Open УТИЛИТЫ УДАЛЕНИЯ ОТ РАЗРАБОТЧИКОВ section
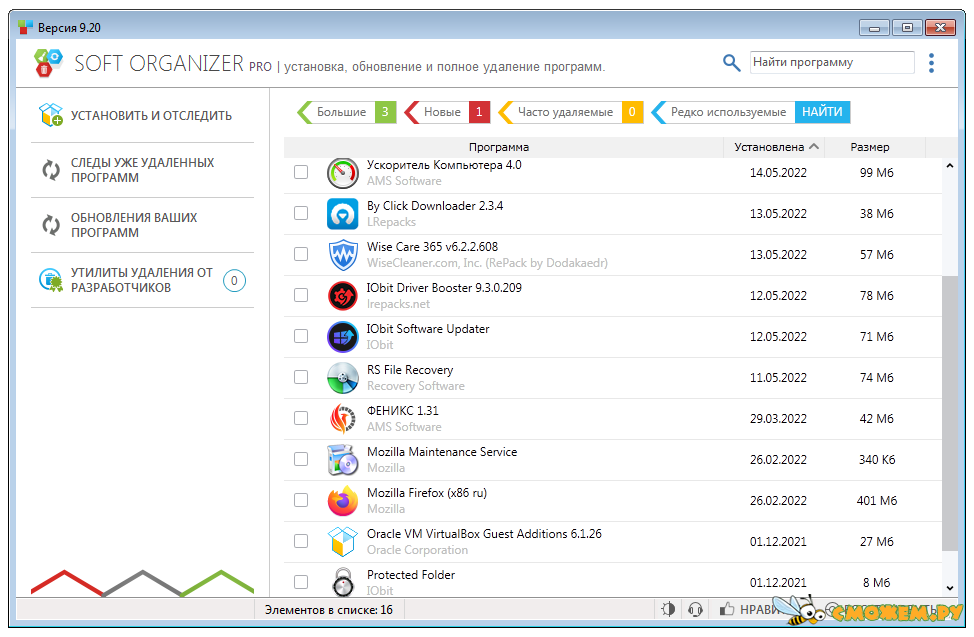The height and width of the screenshot is (637, 974). click(x=142, y=280)
